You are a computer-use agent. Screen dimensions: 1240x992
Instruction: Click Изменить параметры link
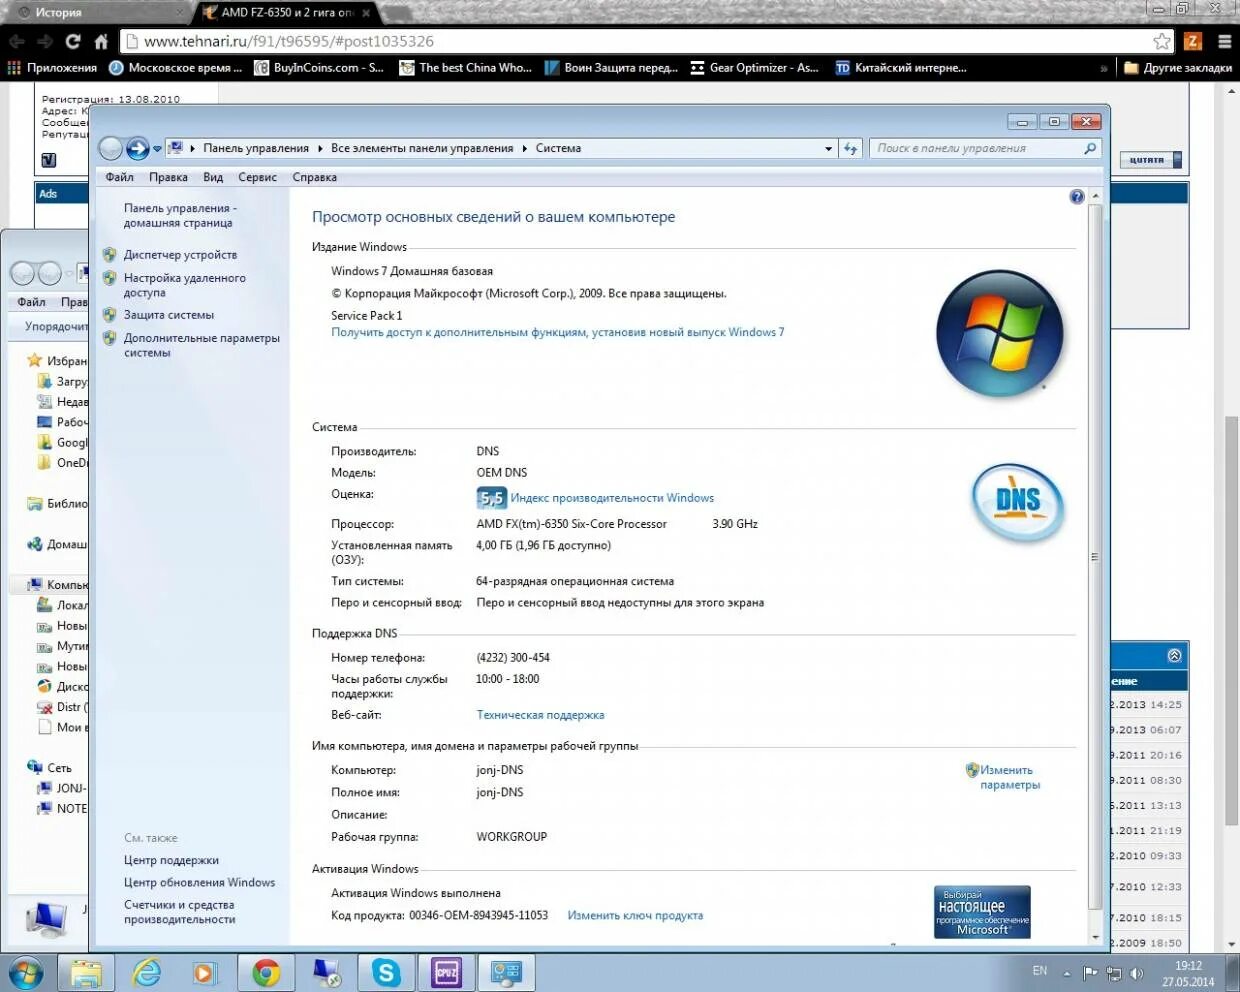[1010, 777]
